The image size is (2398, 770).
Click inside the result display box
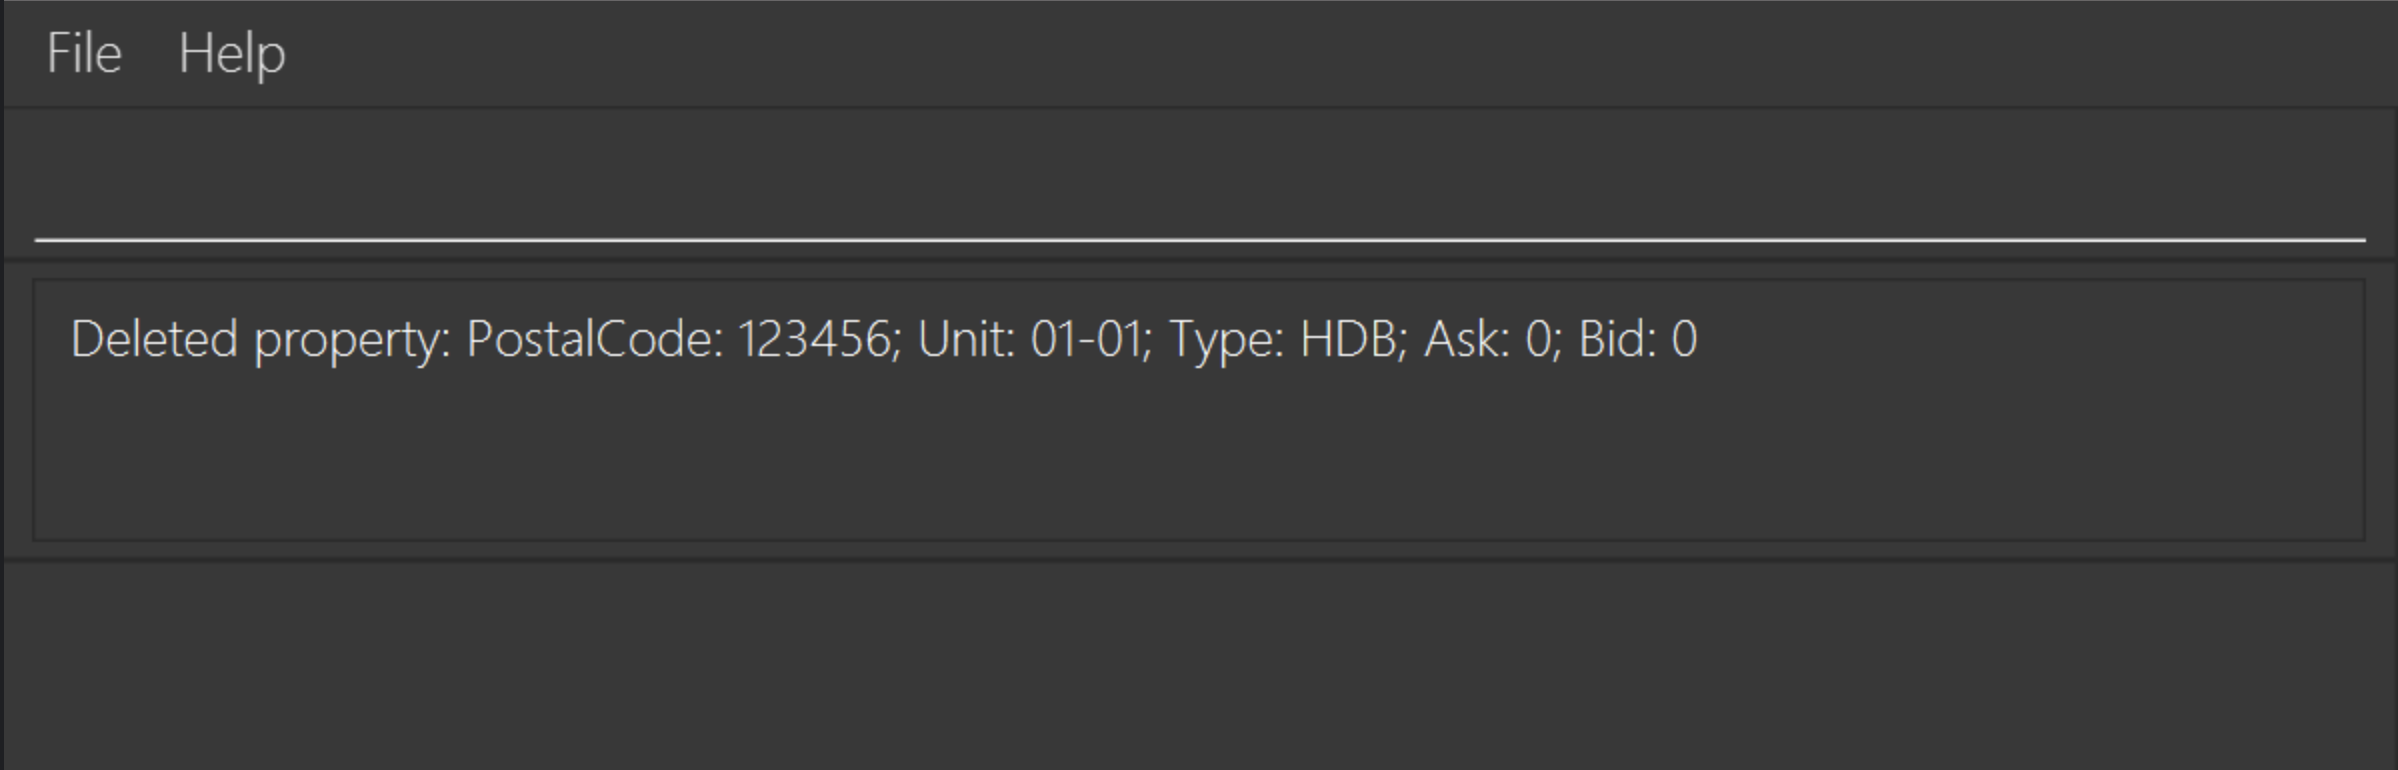click(x=1199, y=410)
